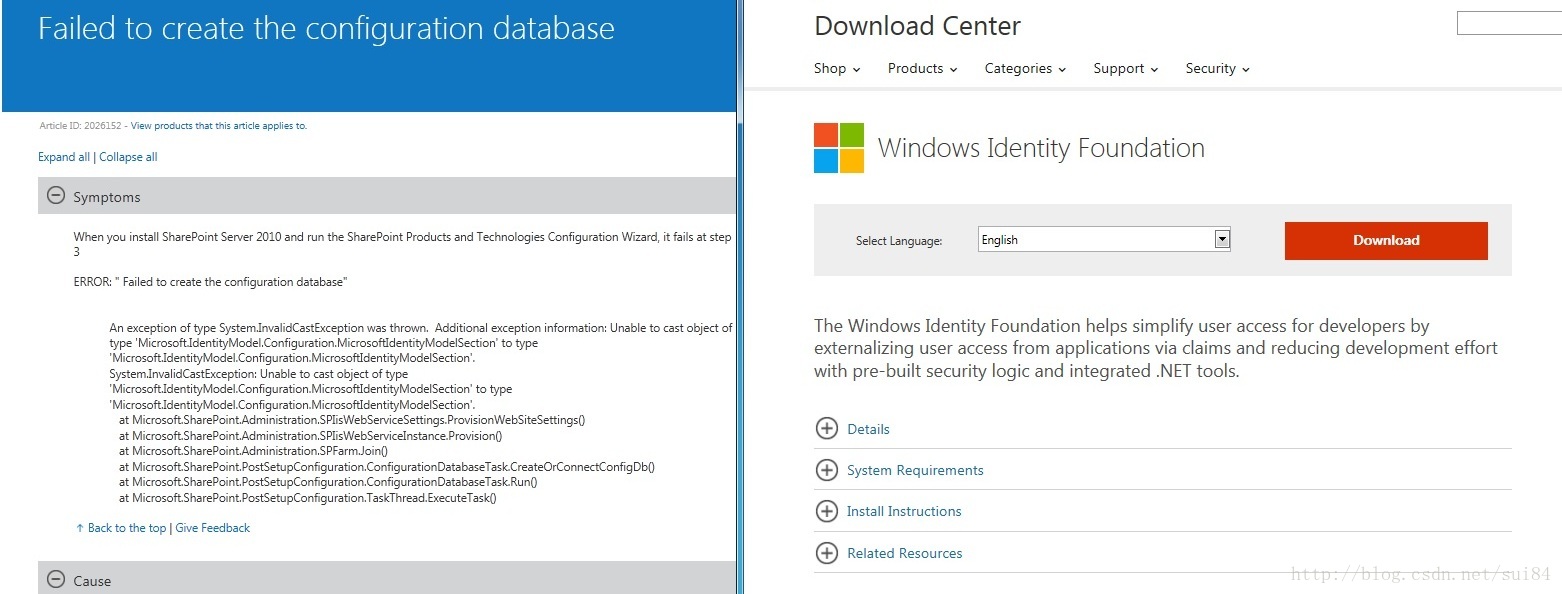Click the Give Feedback link
The image size is (1562, 594).
pos(213,528)
